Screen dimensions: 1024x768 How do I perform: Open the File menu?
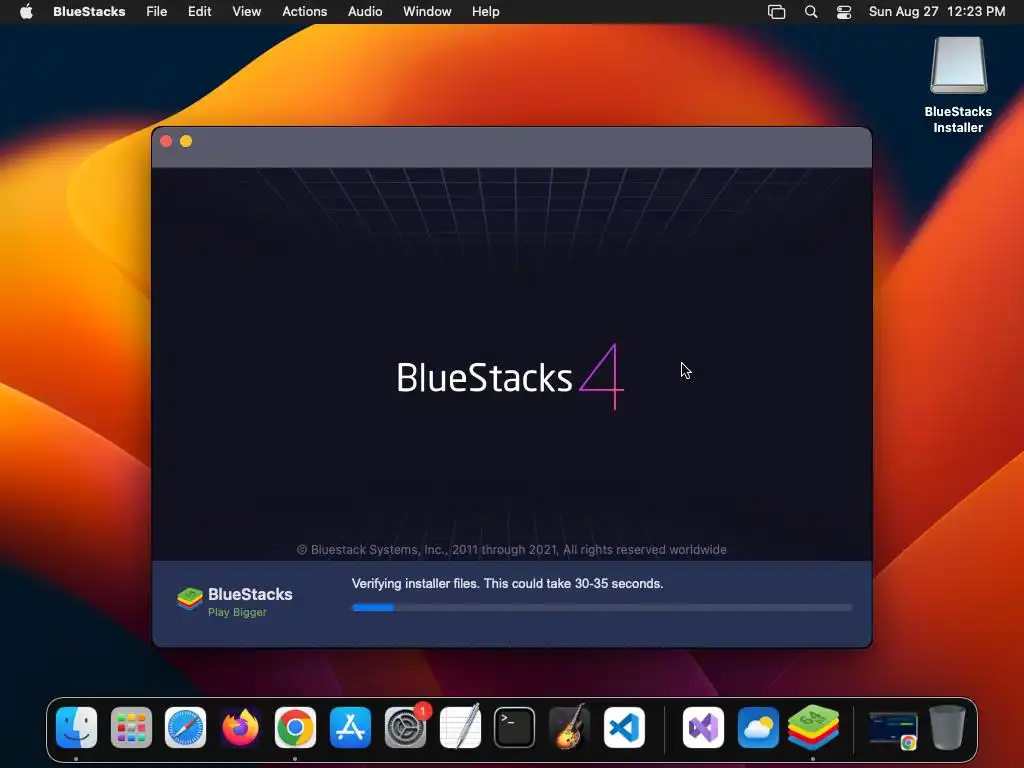point(157,12)
